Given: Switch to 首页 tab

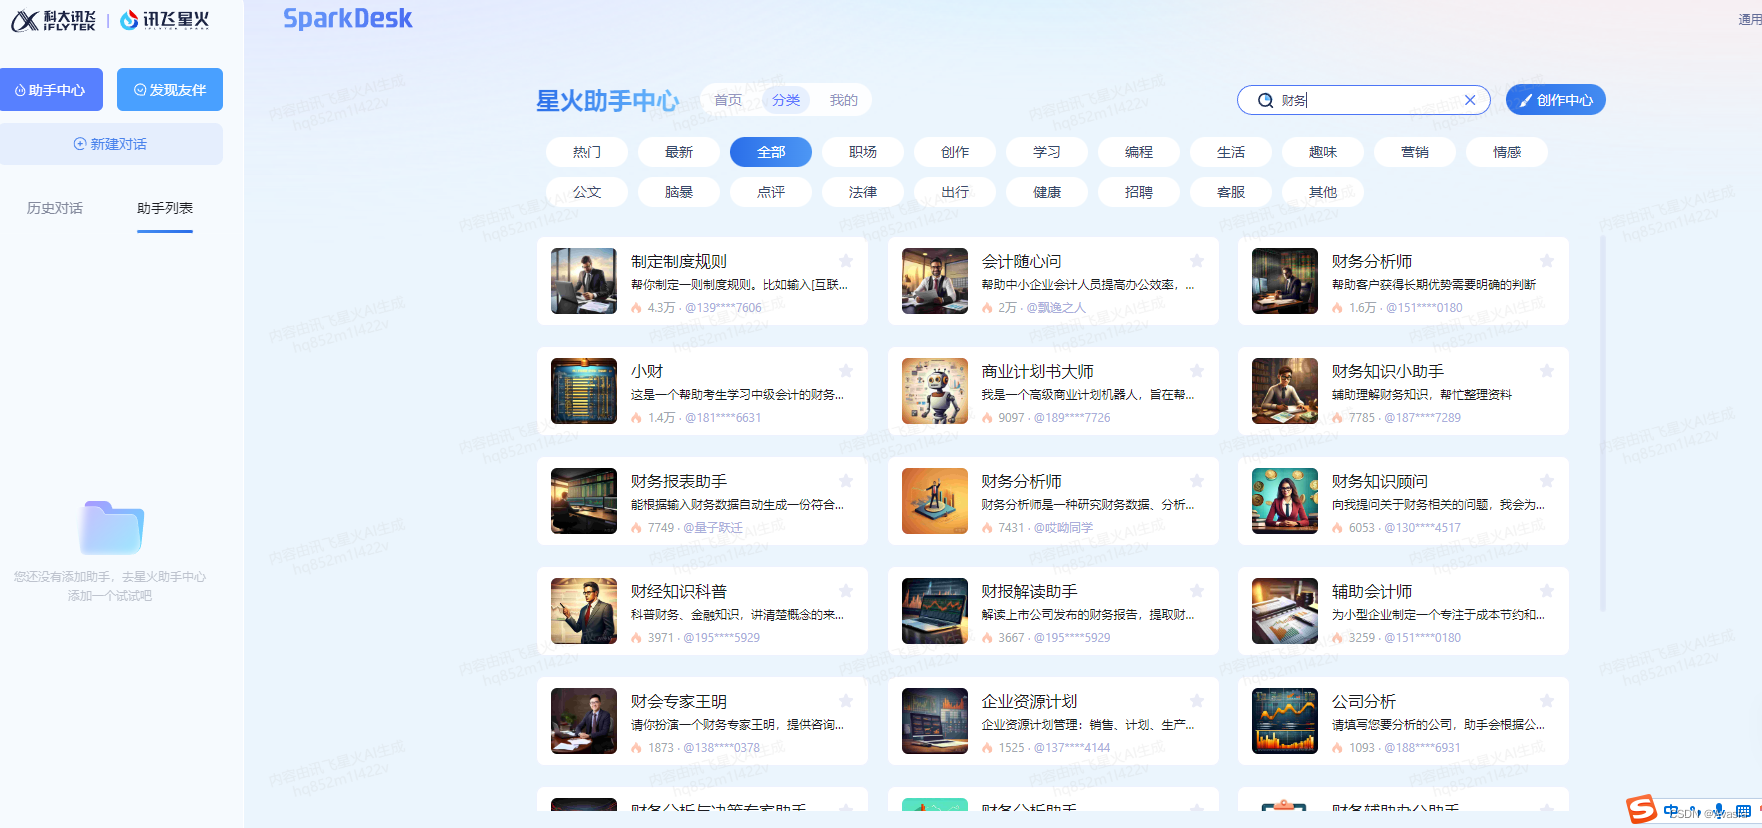Looking at the screenshot, I should (x=728, y=100).
